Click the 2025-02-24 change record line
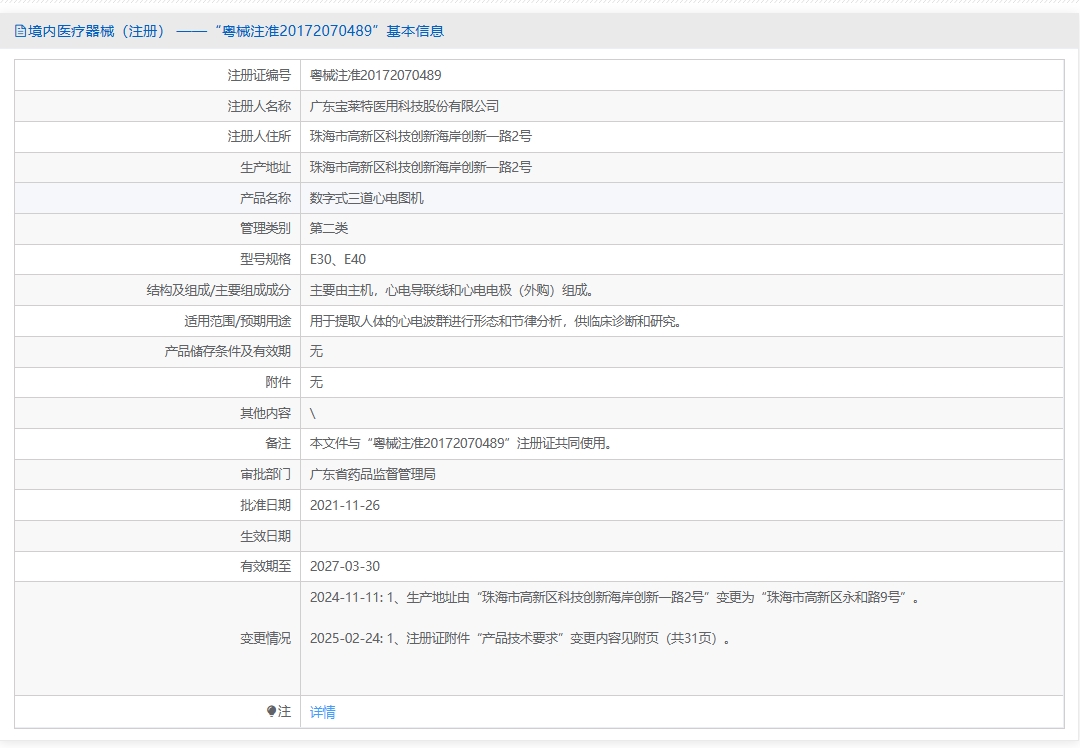1080x748 pixels. click(520, 638)
